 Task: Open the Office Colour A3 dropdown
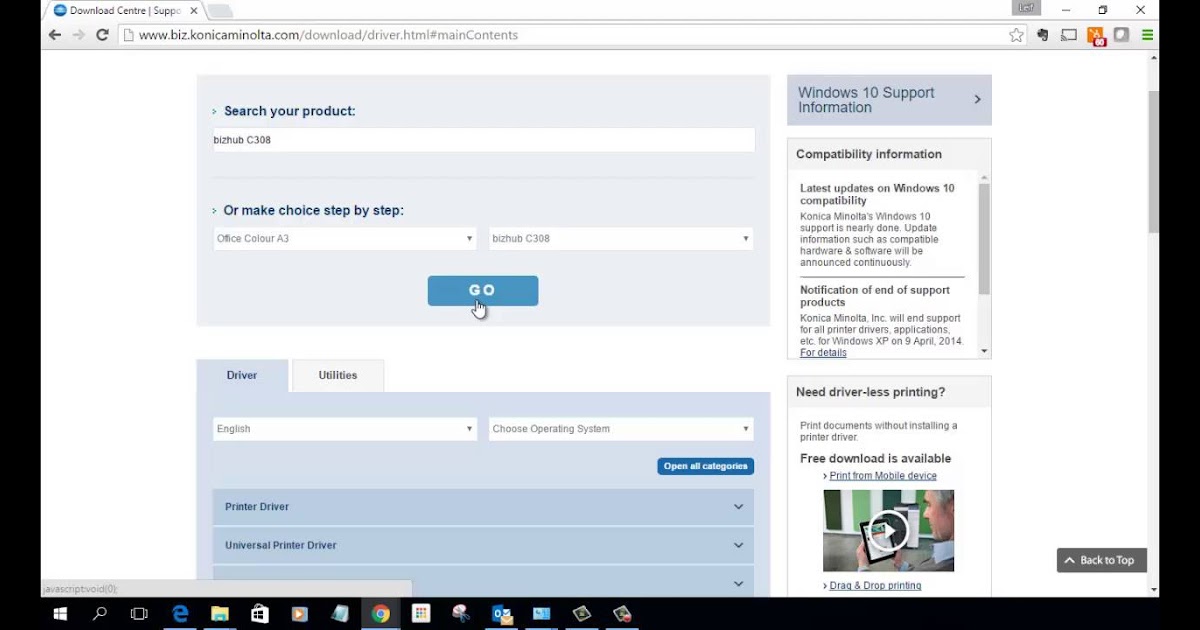click(345, 239)
